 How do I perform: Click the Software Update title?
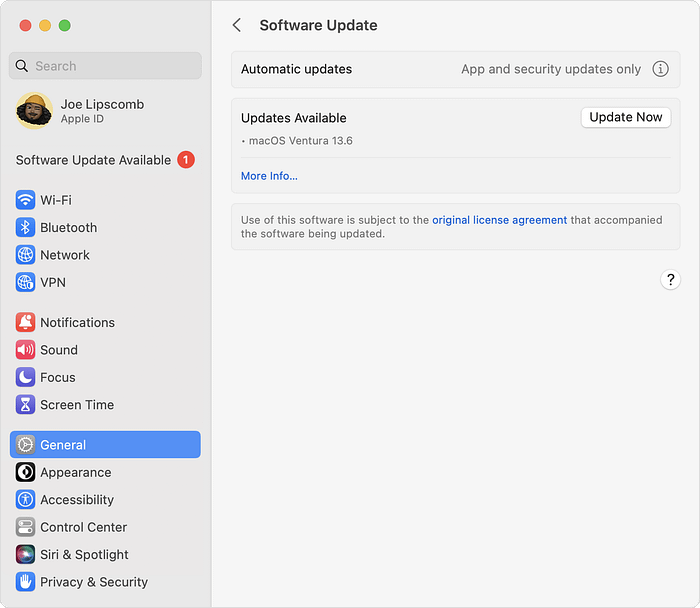pos(318,25)
